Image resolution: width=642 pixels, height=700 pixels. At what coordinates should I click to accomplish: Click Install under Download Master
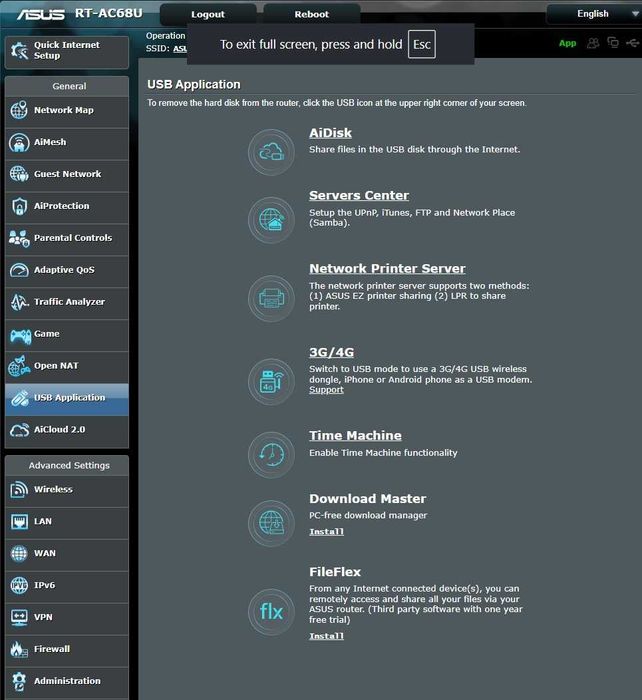[326, 532]
